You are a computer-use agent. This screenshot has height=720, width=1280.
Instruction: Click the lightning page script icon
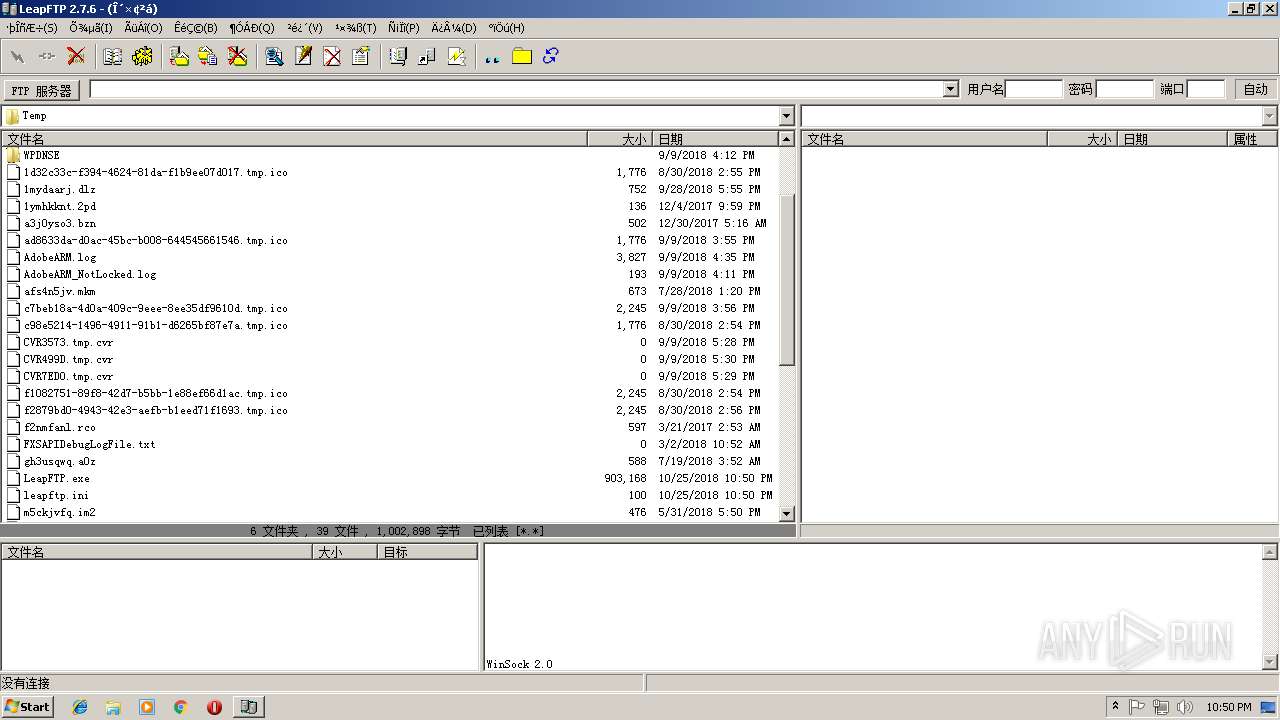[456, 57]
